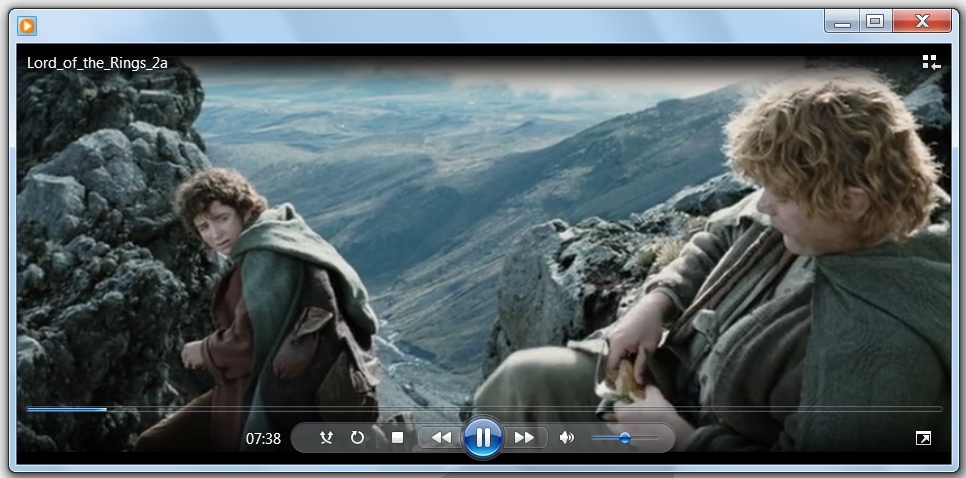Adjust the volume slider

625,438
